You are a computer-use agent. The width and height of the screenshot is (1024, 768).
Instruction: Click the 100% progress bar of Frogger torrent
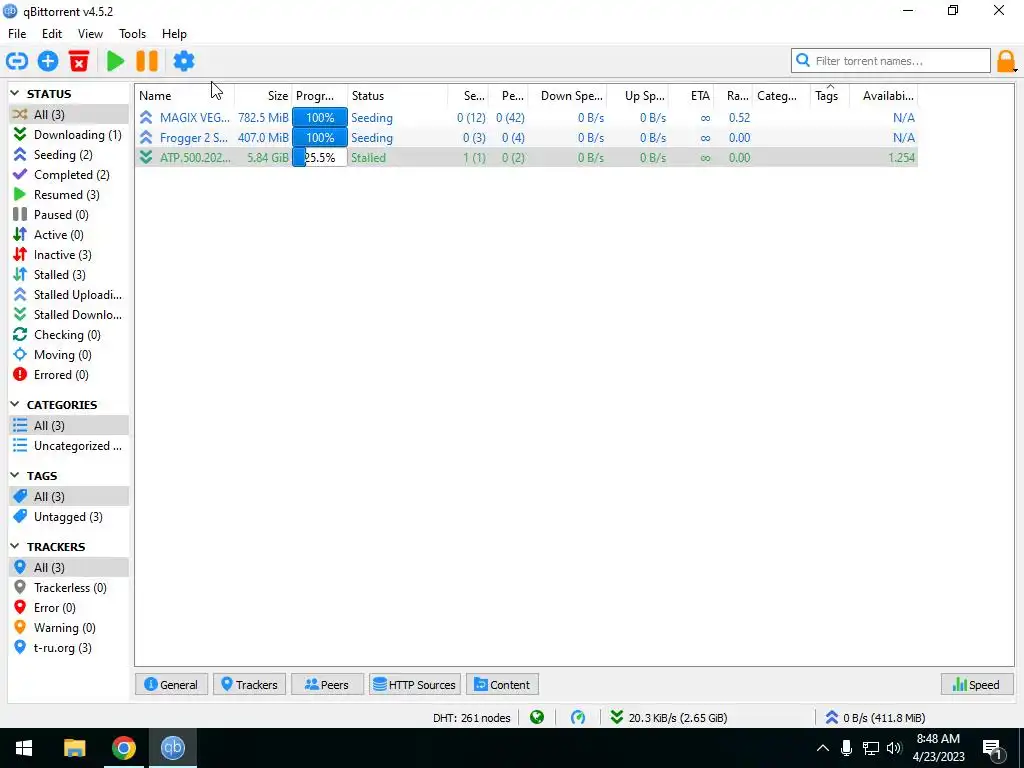pyautogui.click(x=320, y=138)
